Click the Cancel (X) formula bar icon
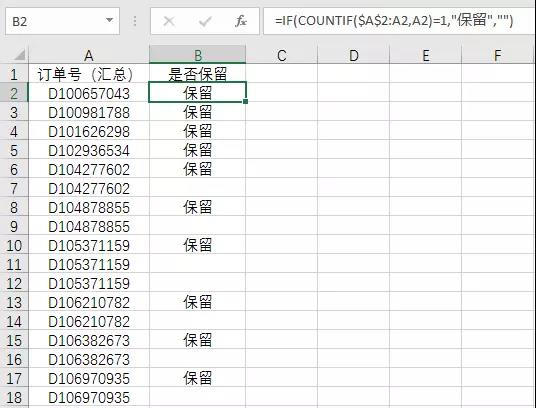Screen dimensions: 536x408 tap(169, 22)
